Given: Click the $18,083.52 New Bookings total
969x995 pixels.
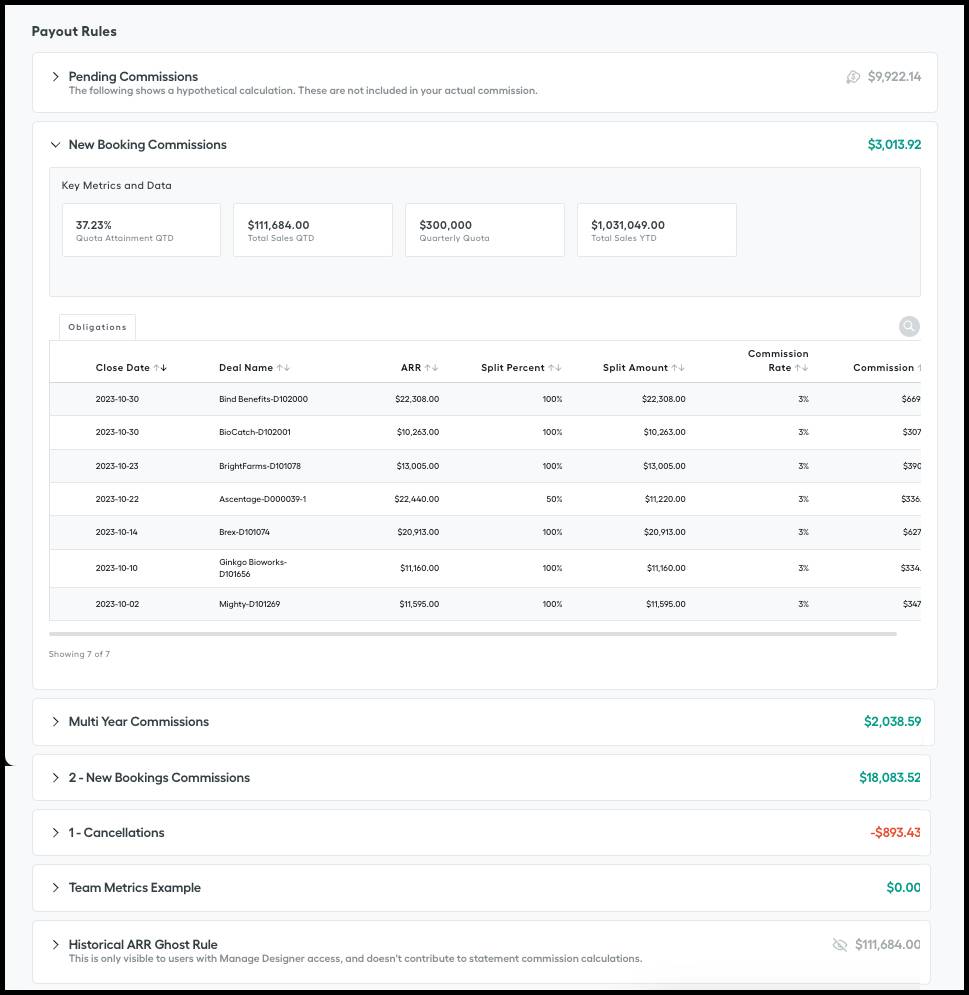Looking at the screenshot, I should click(x=890, y=777).
